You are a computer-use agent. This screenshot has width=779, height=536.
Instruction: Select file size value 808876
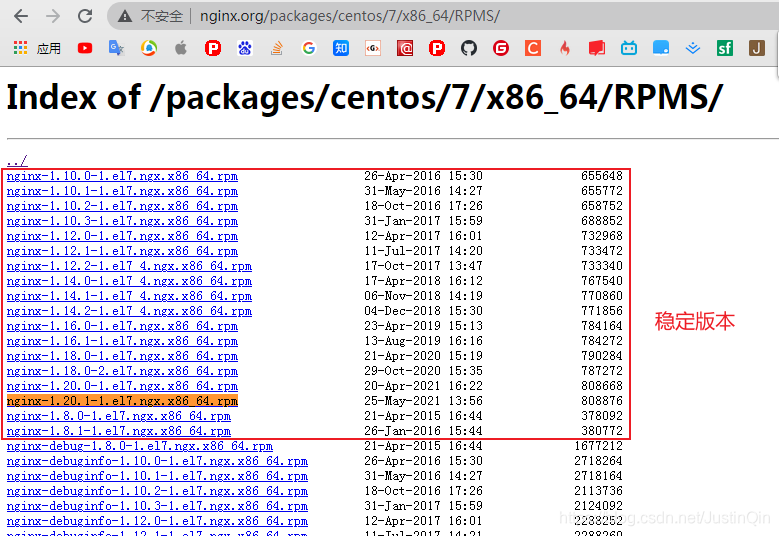click(602, 401)
